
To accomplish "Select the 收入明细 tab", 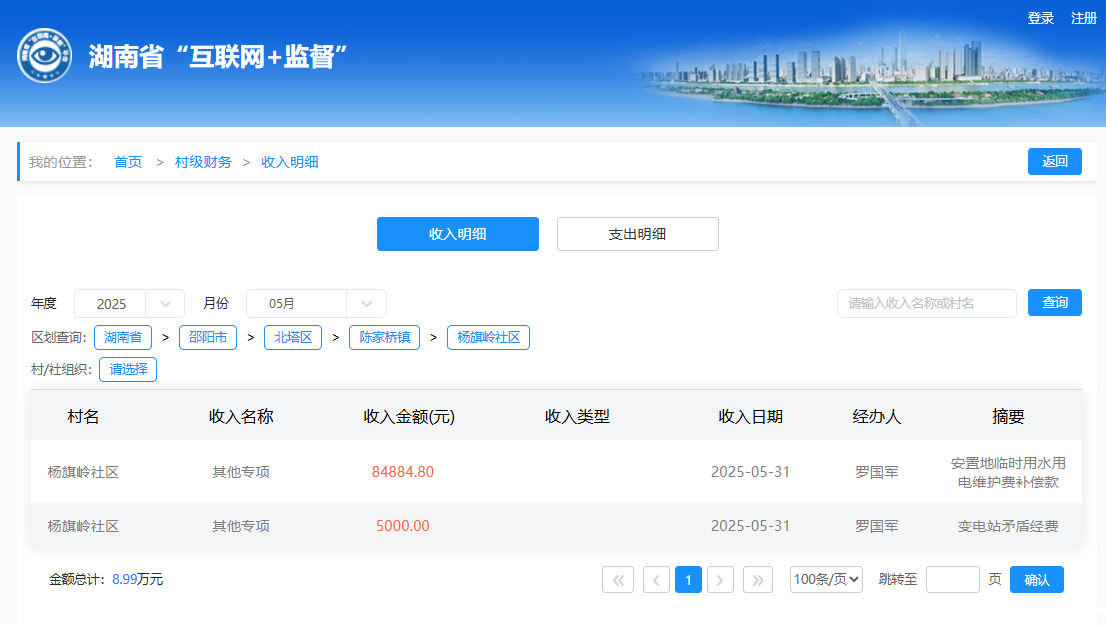I will coord(457,234).
